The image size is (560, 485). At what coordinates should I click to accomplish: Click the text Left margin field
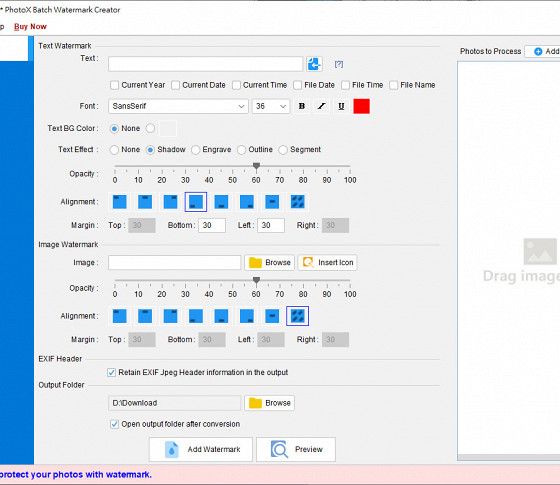[271, 225]
